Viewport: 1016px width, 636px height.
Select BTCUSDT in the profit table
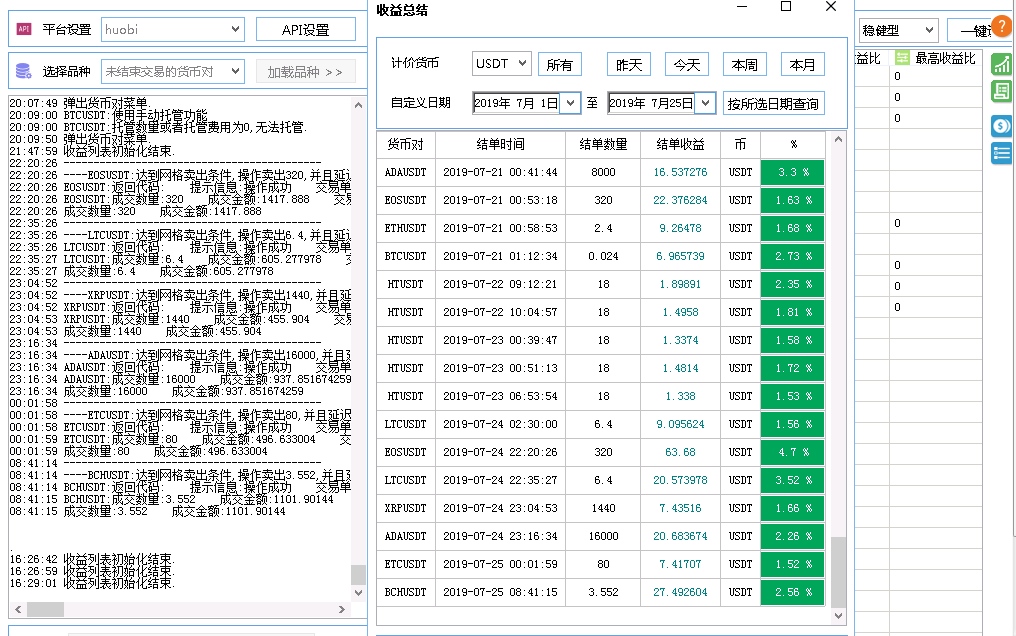[406, 256]
